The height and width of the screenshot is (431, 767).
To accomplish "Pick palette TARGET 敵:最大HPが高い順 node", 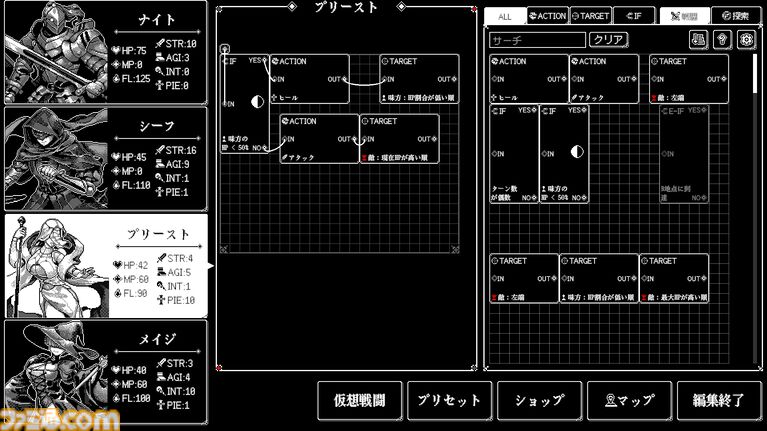I will coord(674,278).
